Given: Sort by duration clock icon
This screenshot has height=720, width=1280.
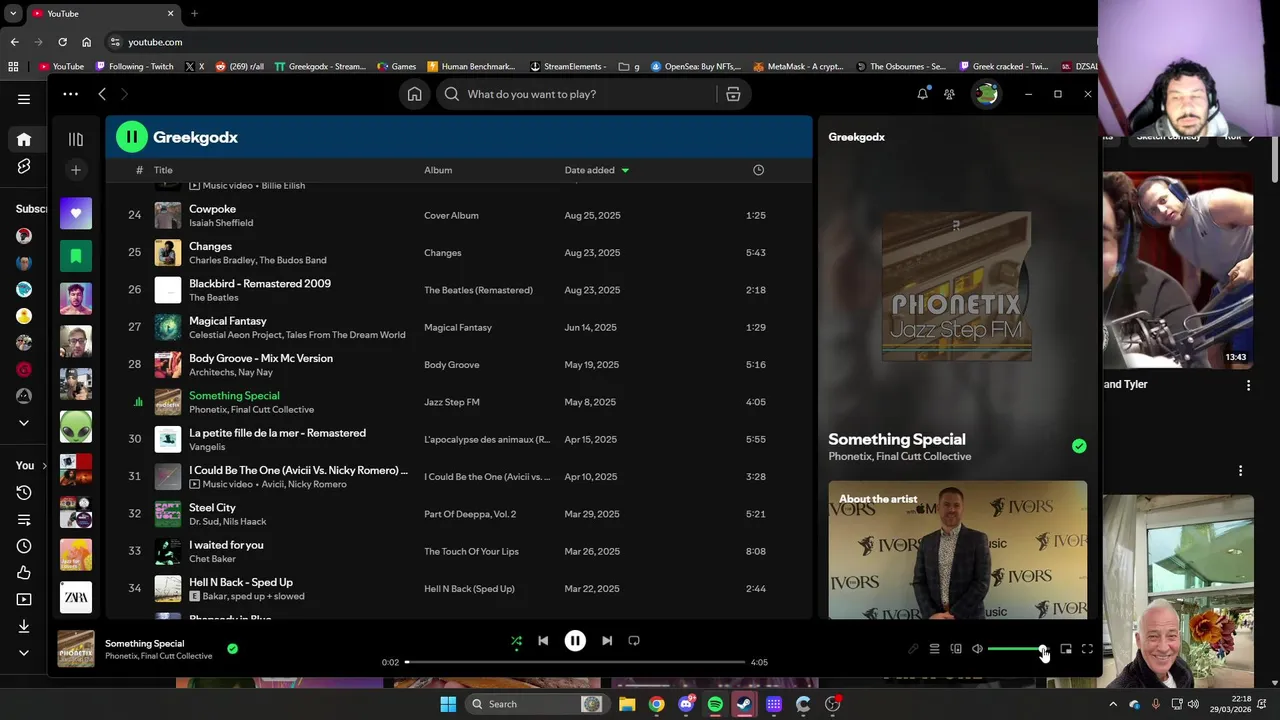Looking at the screenshot, I should 758,170.
